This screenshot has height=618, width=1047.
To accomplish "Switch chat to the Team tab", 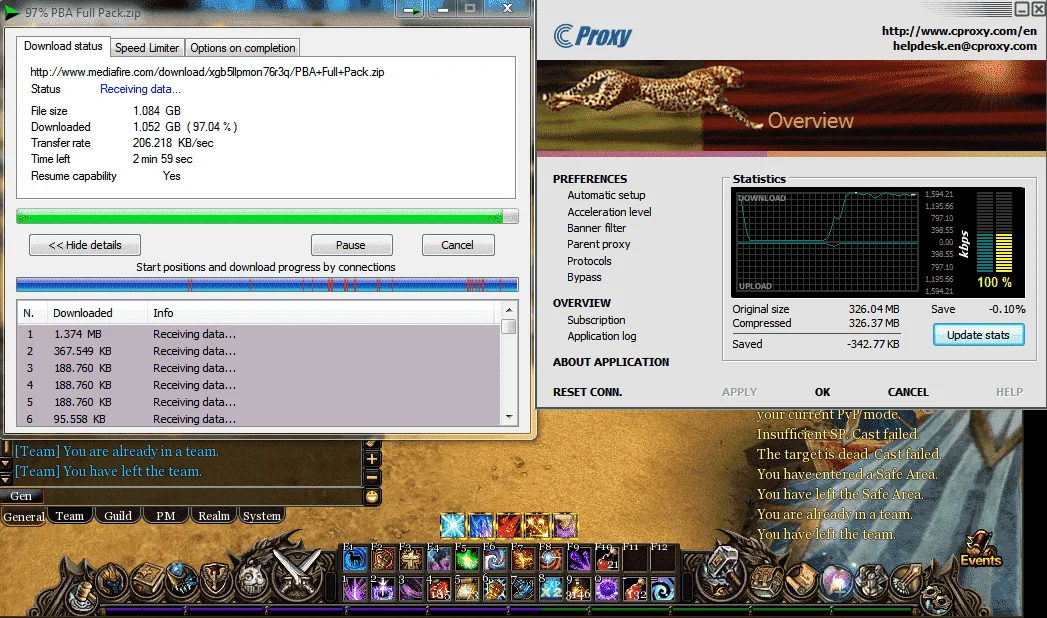I will tap(69, 516).
